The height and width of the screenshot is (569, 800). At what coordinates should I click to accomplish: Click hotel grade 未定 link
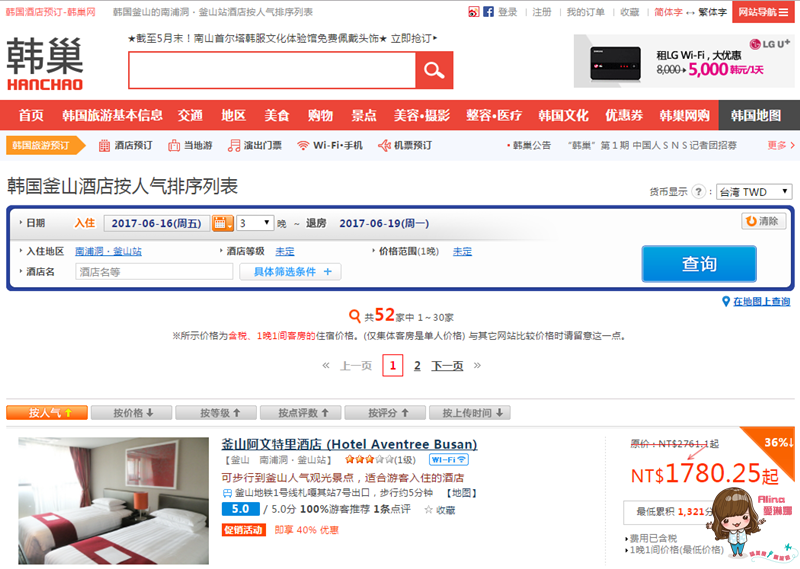coord(285,251)
